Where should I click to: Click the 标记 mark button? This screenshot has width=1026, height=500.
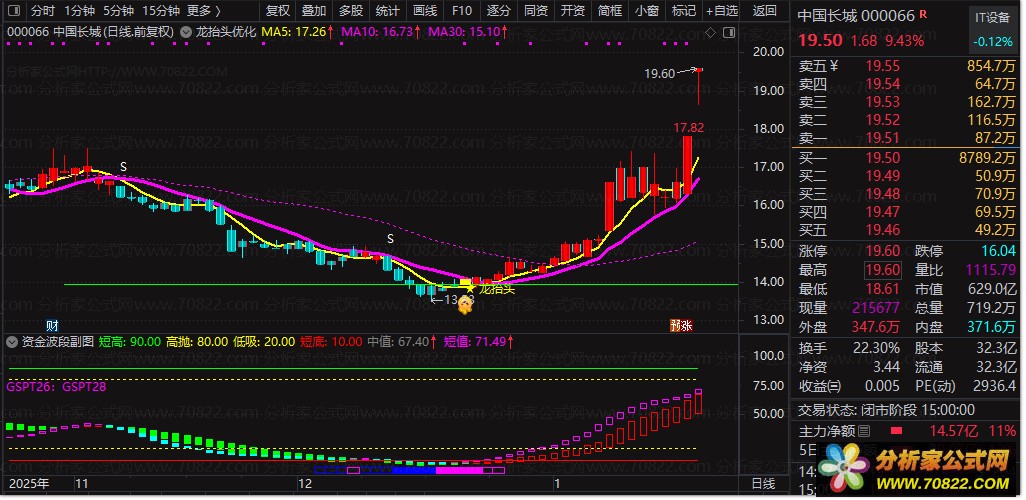(x=684, y=10)
